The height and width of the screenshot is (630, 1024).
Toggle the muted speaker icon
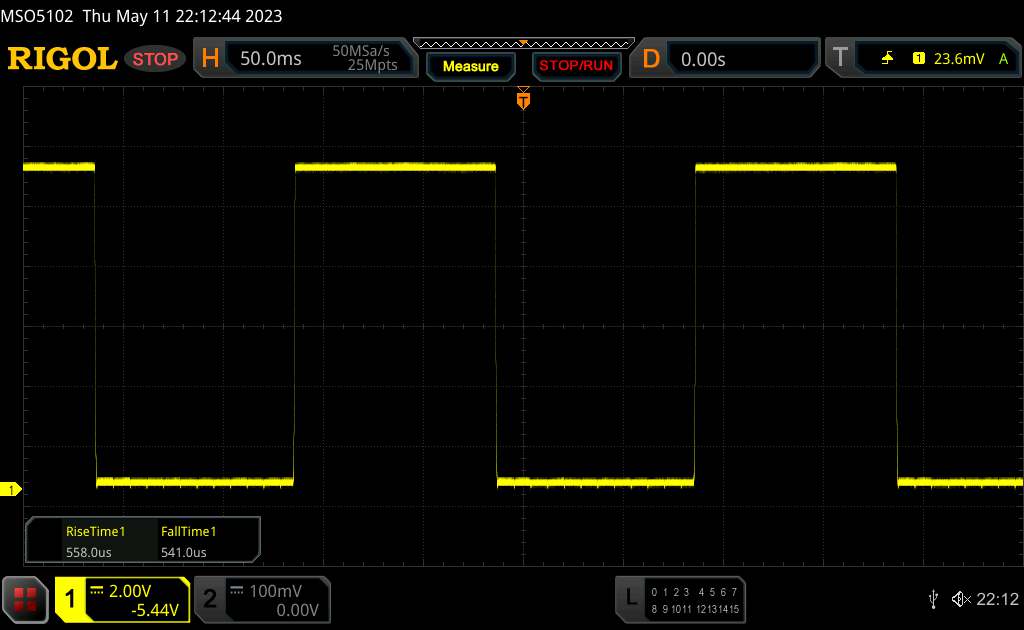(961, 599)
